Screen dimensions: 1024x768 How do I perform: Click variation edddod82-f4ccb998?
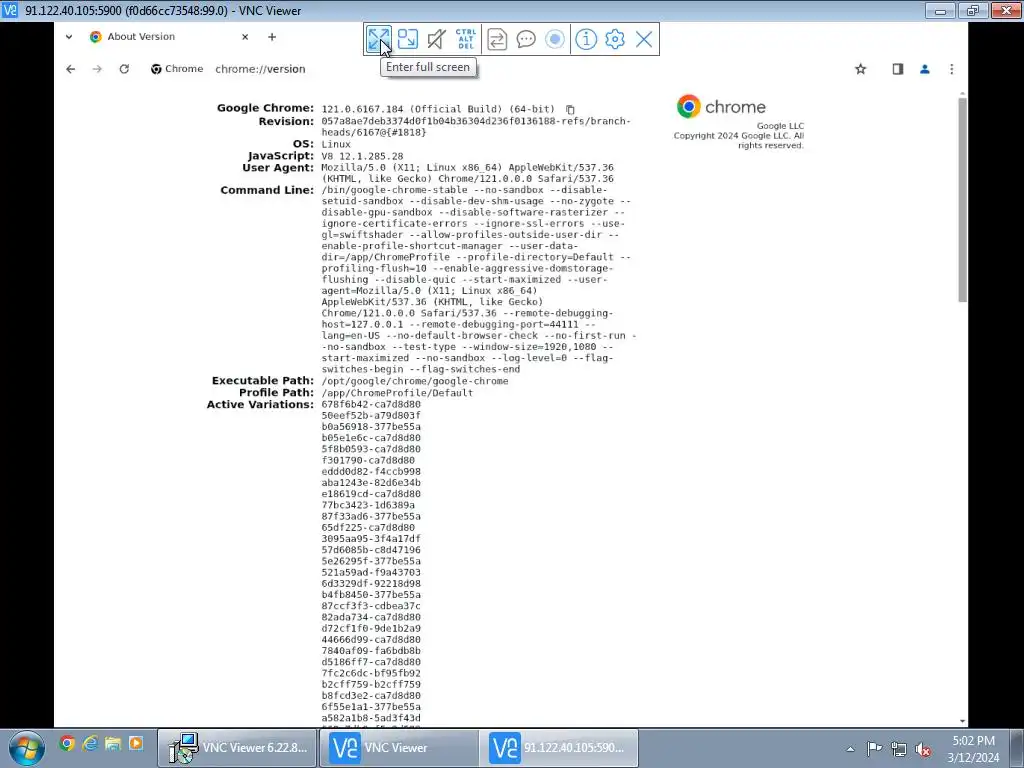[371, 472]
